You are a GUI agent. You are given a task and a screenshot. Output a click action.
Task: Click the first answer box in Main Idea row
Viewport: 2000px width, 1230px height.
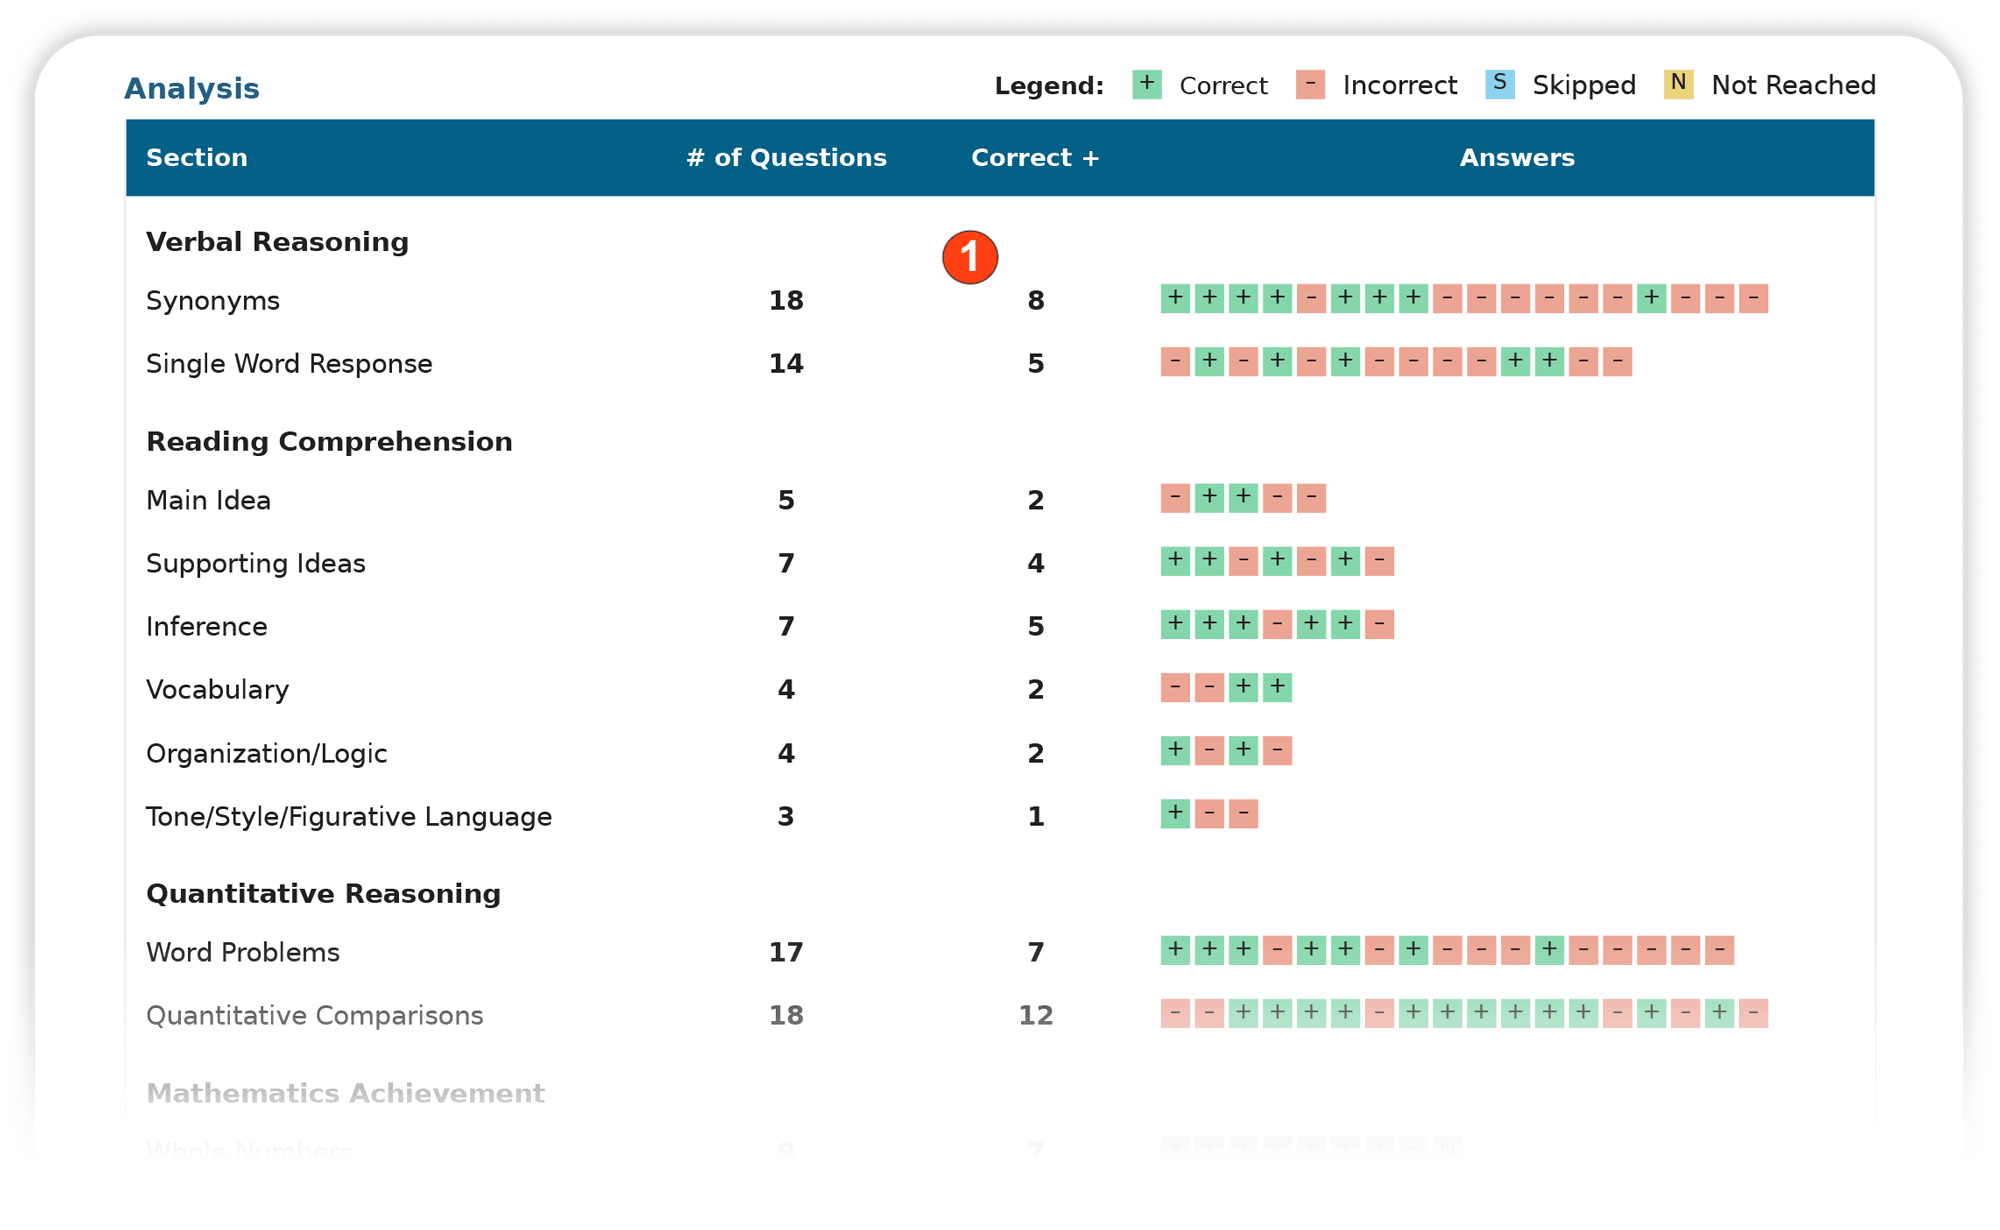pyautogui.click(x=1175, y=497)
